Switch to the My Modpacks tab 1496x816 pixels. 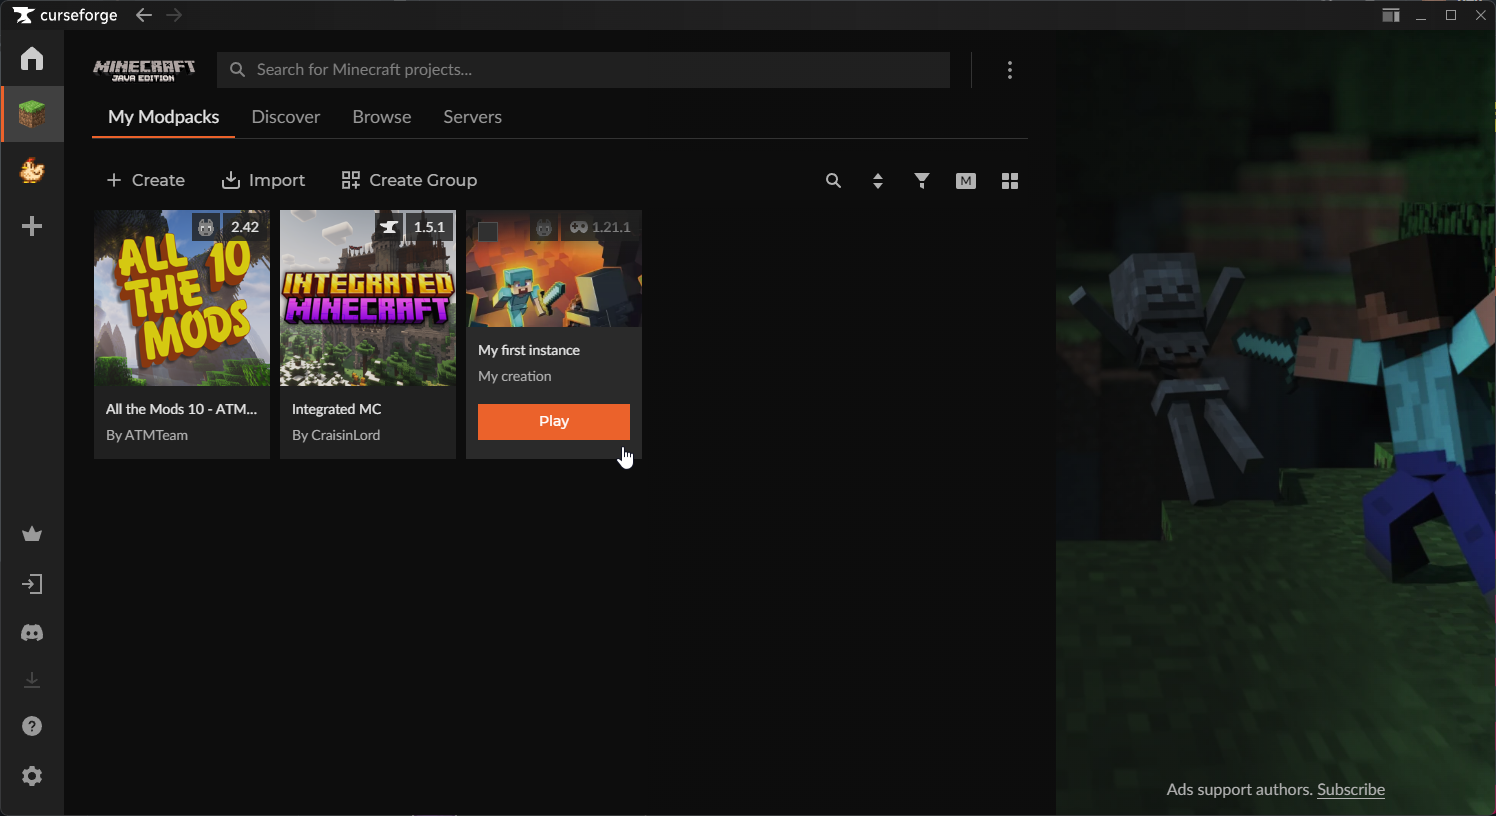point(164,117)
